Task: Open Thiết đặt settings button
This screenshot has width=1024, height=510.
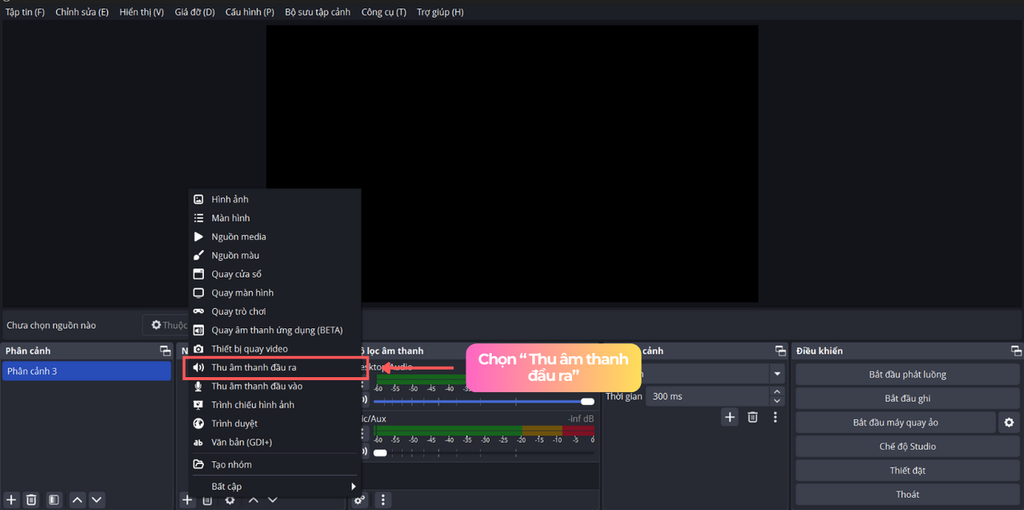Action: 907,470
